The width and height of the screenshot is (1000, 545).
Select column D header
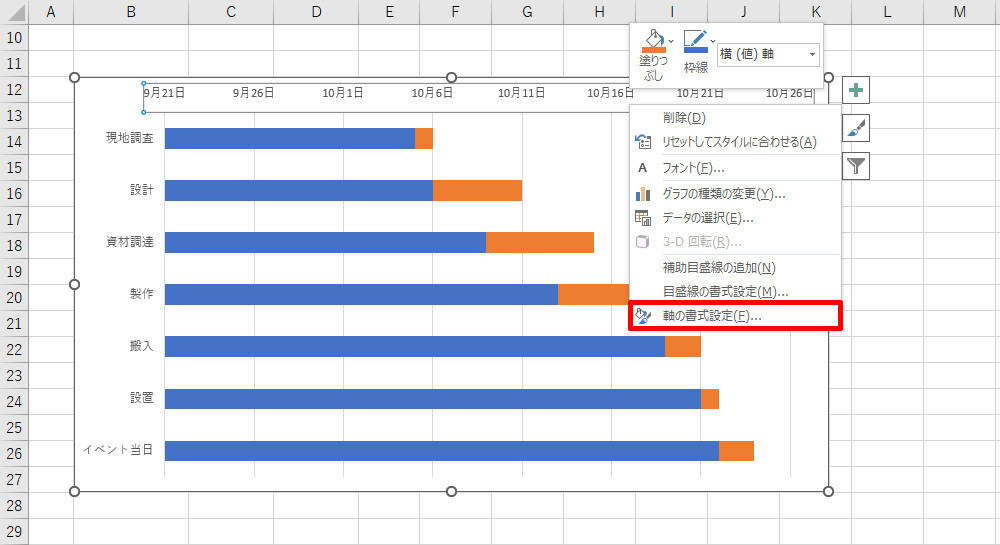[x=316, y=12]
